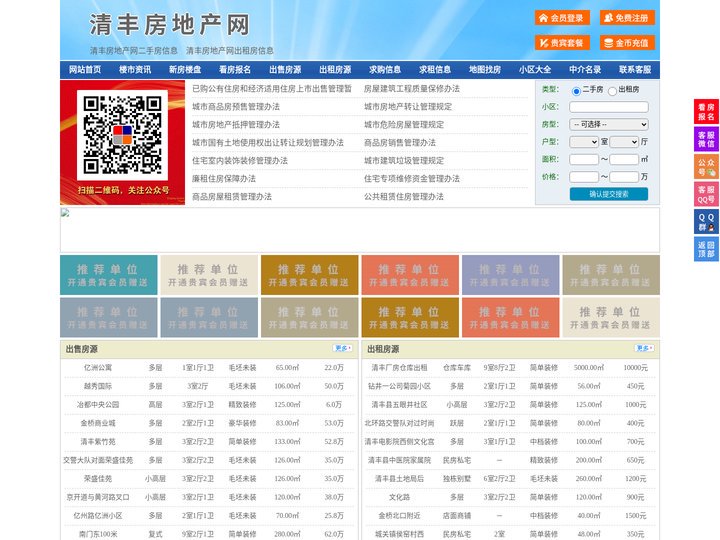Image resolution: width=720 pixels, height=540 pixels.
Task: Open 城市危险房屋管理规定 link
Action: pyautogui.click(x=404, y=124)
